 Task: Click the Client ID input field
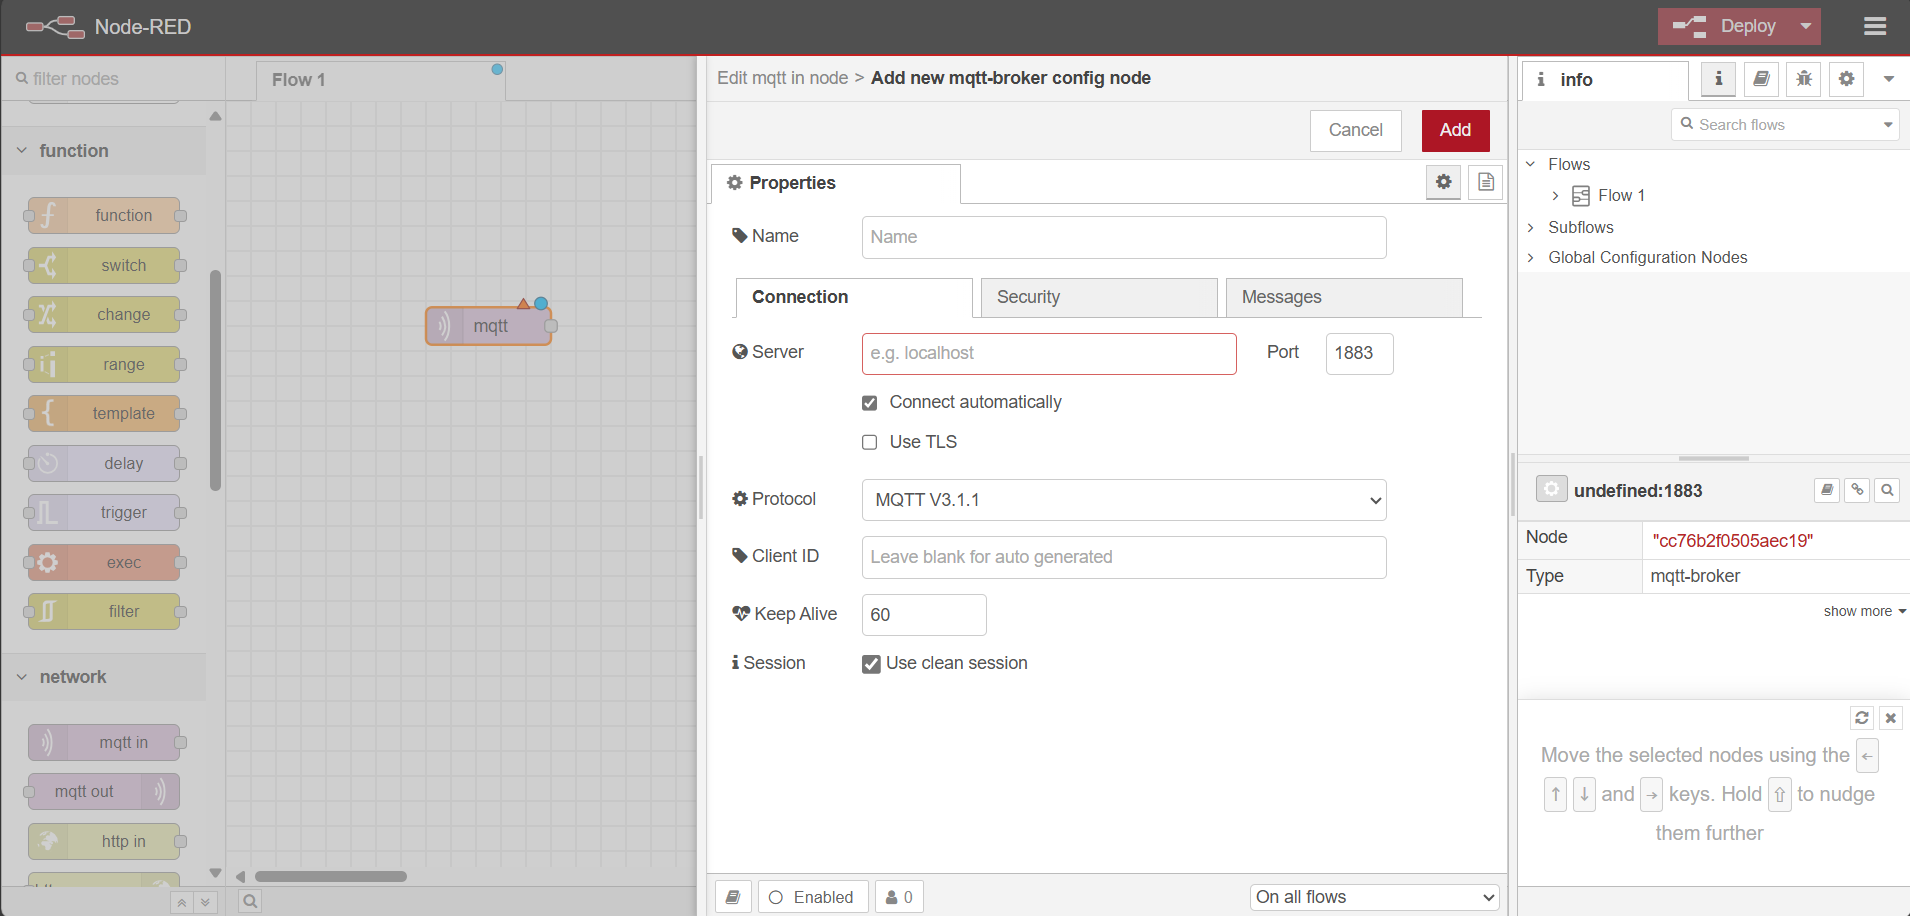tap(1124, 557)
